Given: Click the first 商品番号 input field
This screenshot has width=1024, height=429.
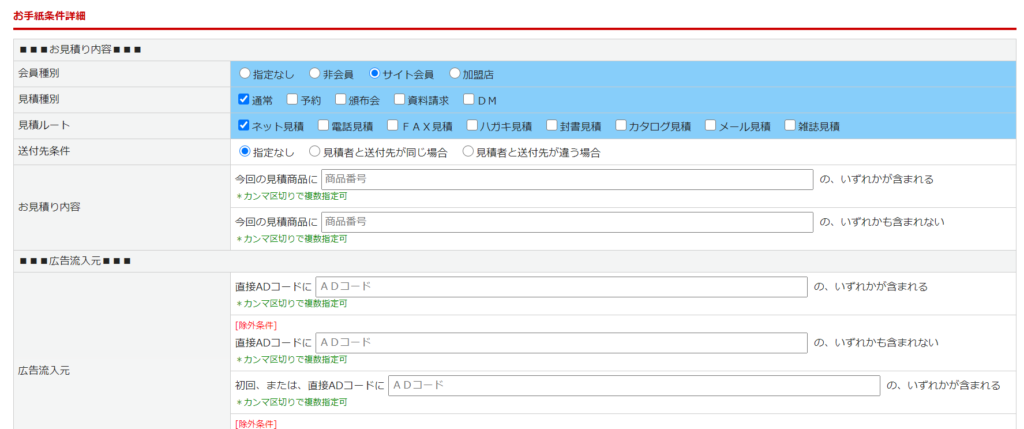Looking at the screenshot, I should coord(567,179).
